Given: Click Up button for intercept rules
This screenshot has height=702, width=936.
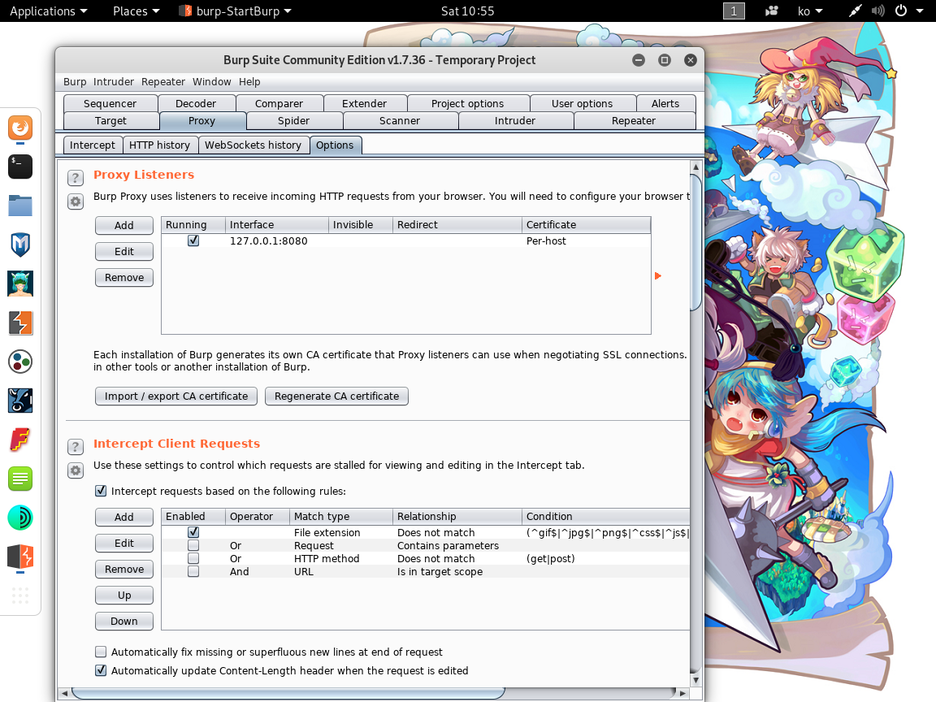Looking at the screenshot, I should pyautogui.click(x=124, y=595).
